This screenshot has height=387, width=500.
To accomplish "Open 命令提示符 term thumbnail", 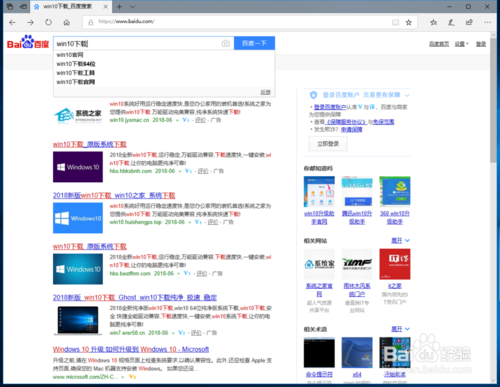I will 319,352.
